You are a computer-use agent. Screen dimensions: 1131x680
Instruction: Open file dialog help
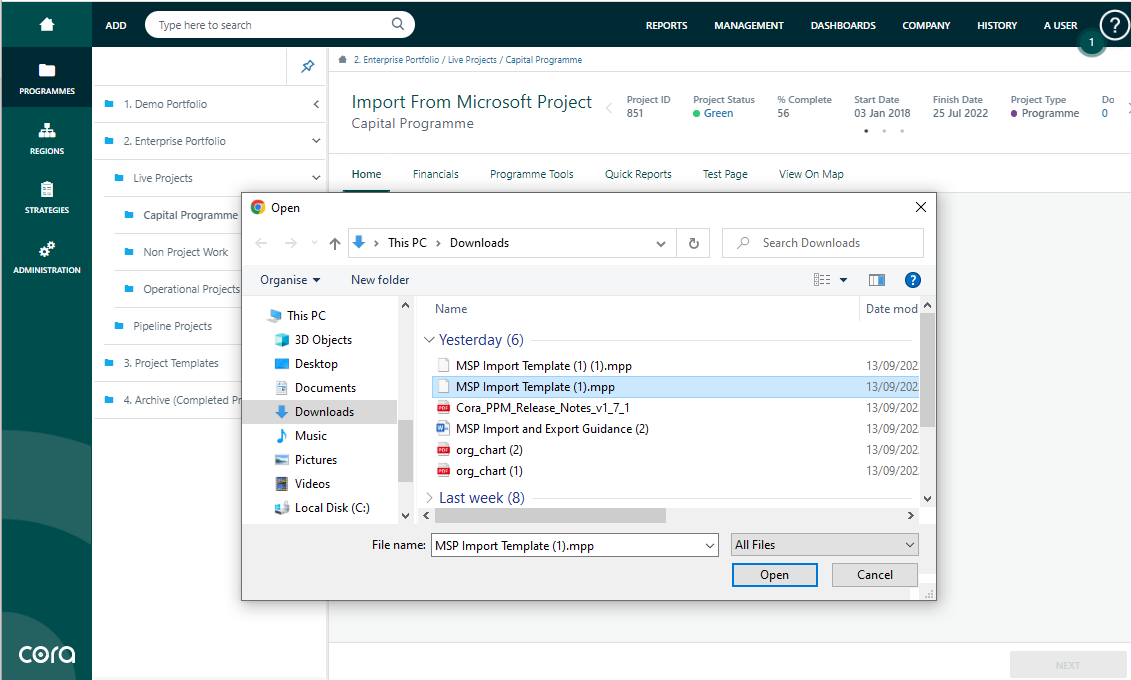pos(912,280)
